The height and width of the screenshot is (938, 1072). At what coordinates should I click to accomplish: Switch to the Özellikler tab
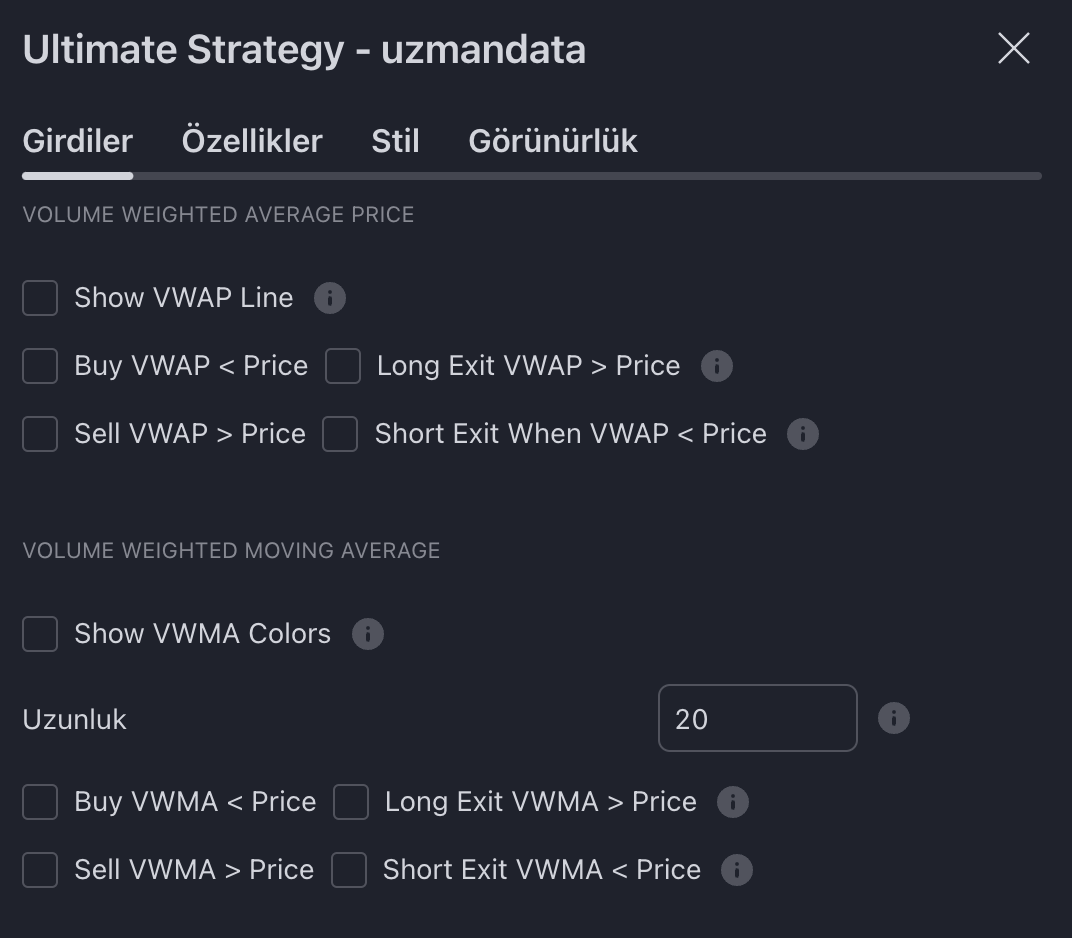tap(252, 141)
